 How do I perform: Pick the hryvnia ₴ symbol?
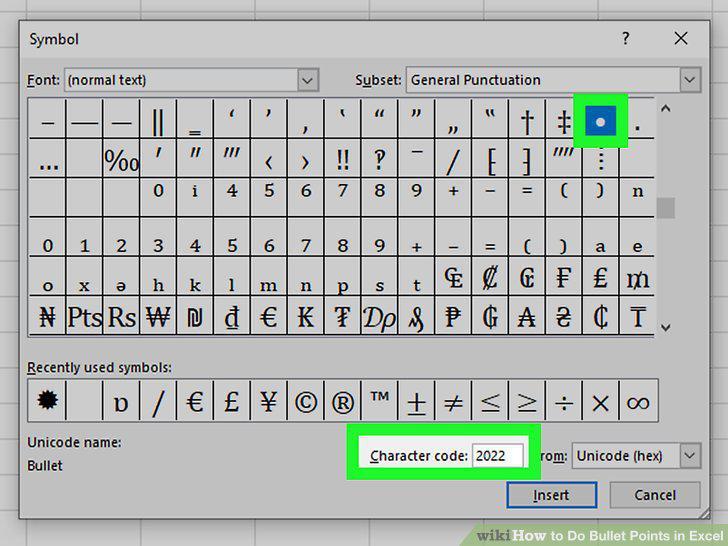(564, 316)
